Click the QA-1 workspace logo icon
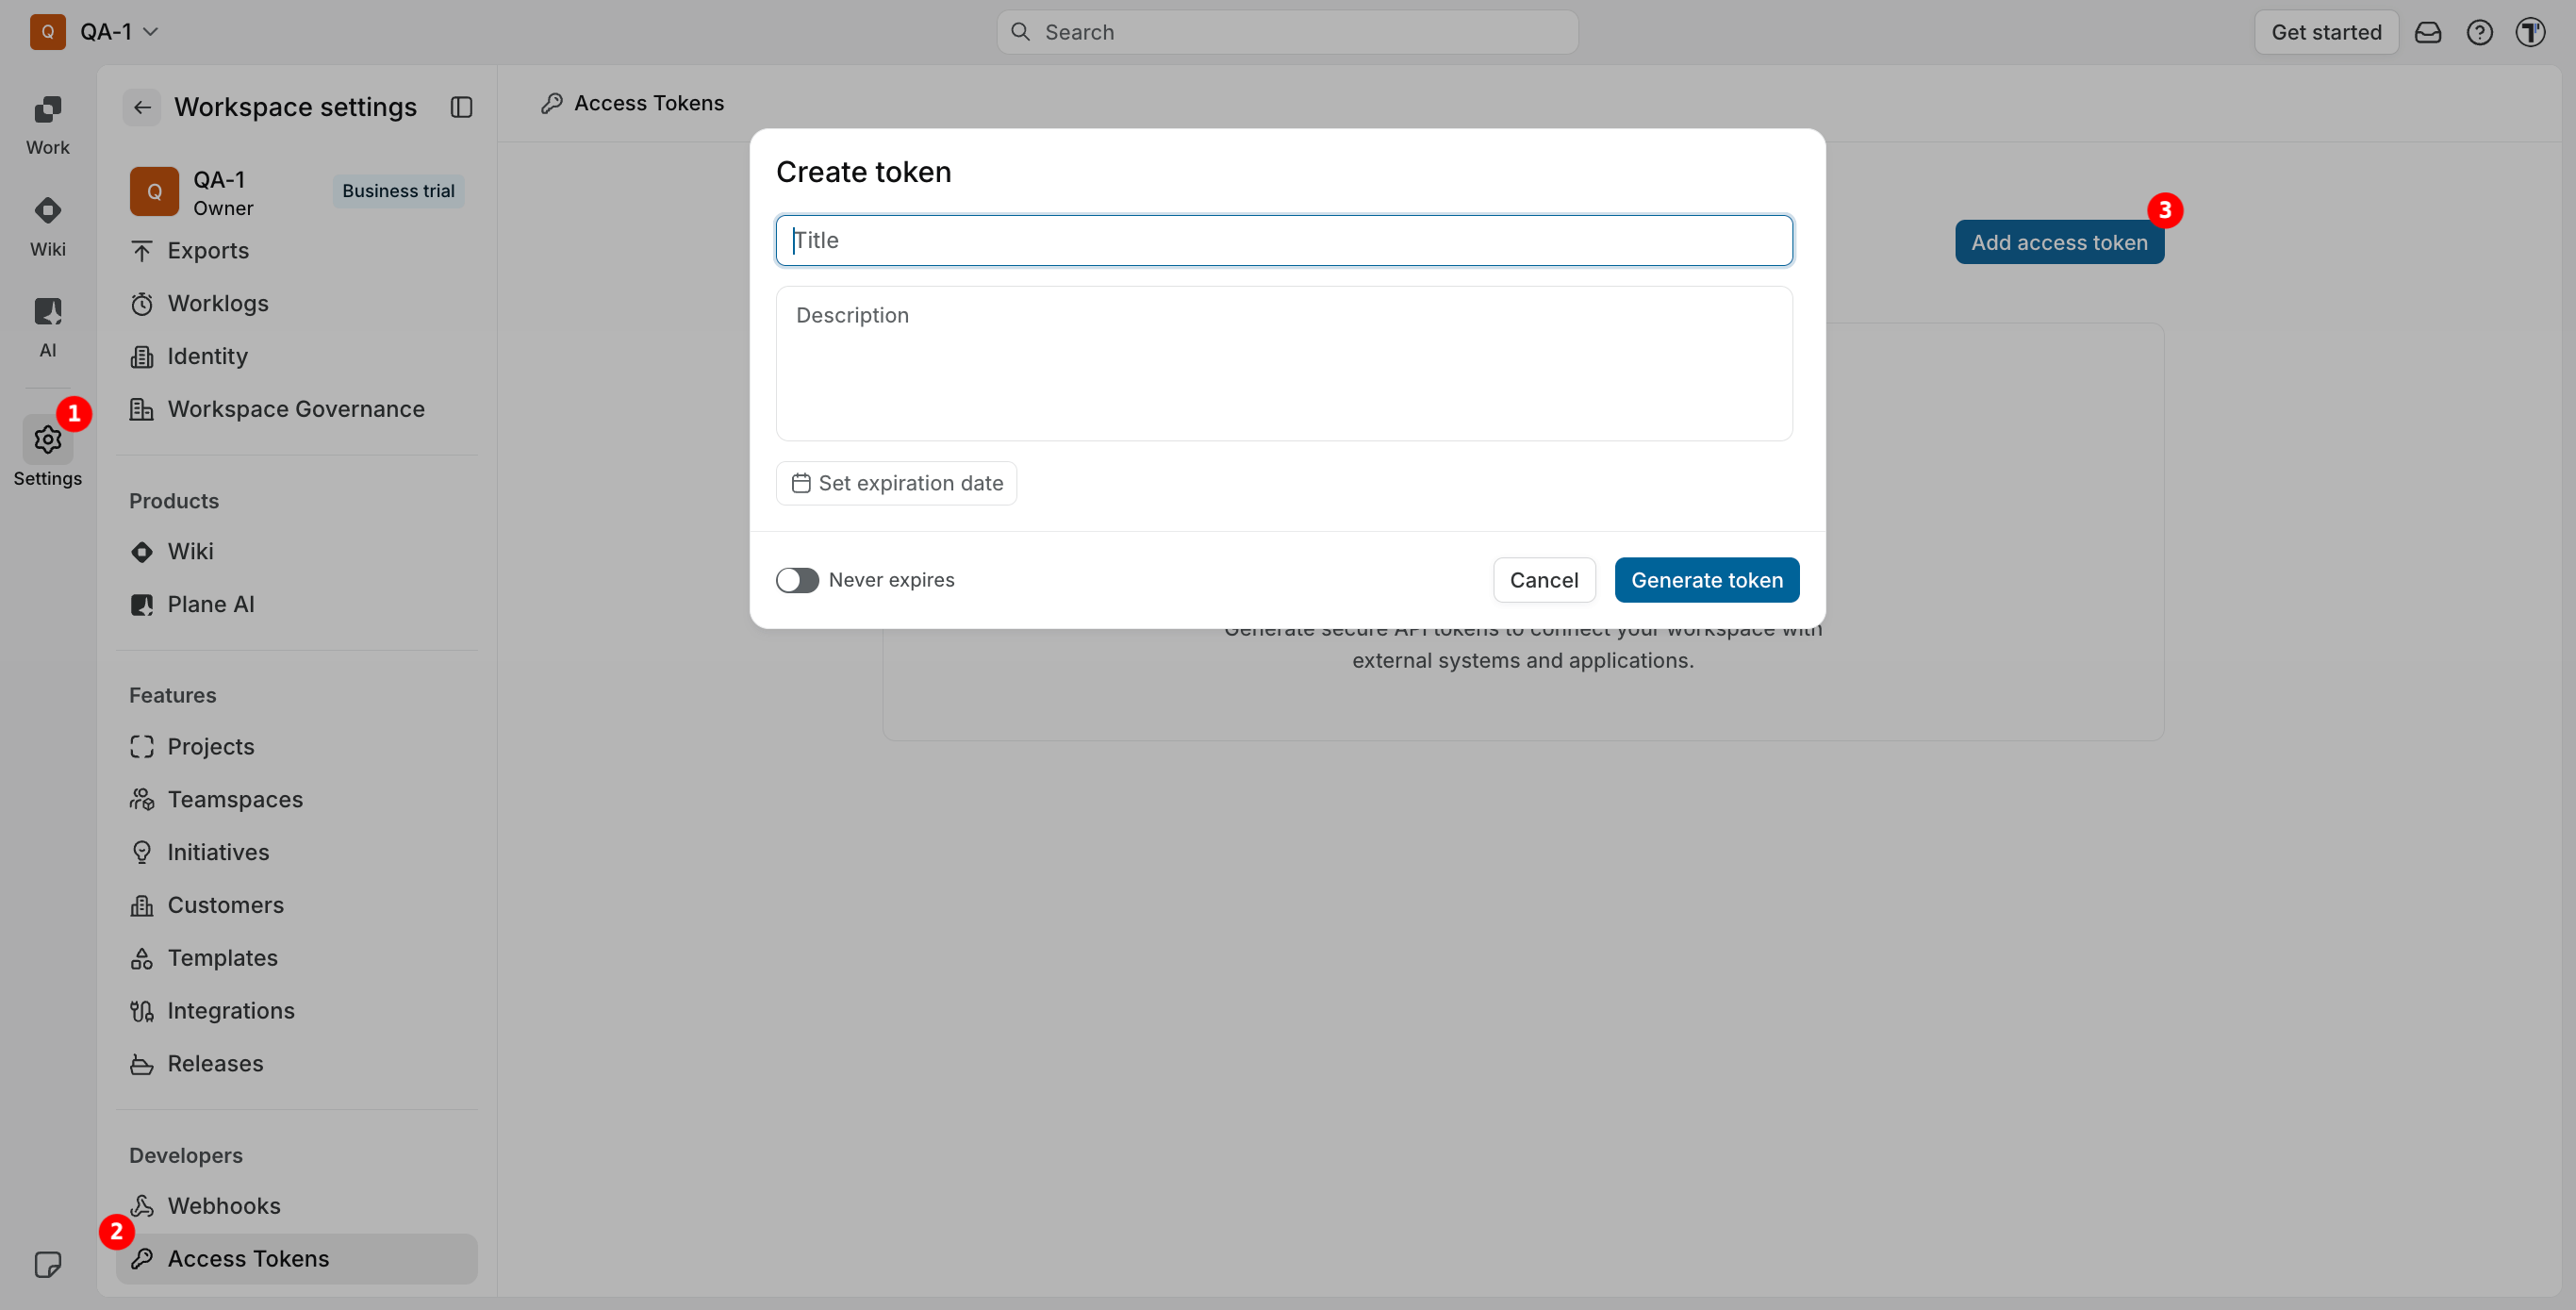The height and width of the screenshot is (1310, 2576). pyautogui.click(x=47, y=32)
